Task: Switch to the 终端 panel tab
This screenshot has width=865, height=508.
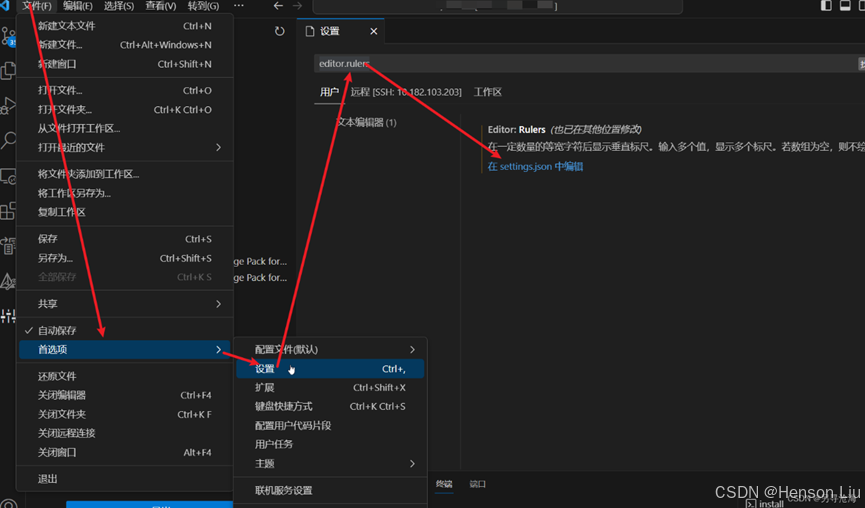Action: (x=444, y=484)
